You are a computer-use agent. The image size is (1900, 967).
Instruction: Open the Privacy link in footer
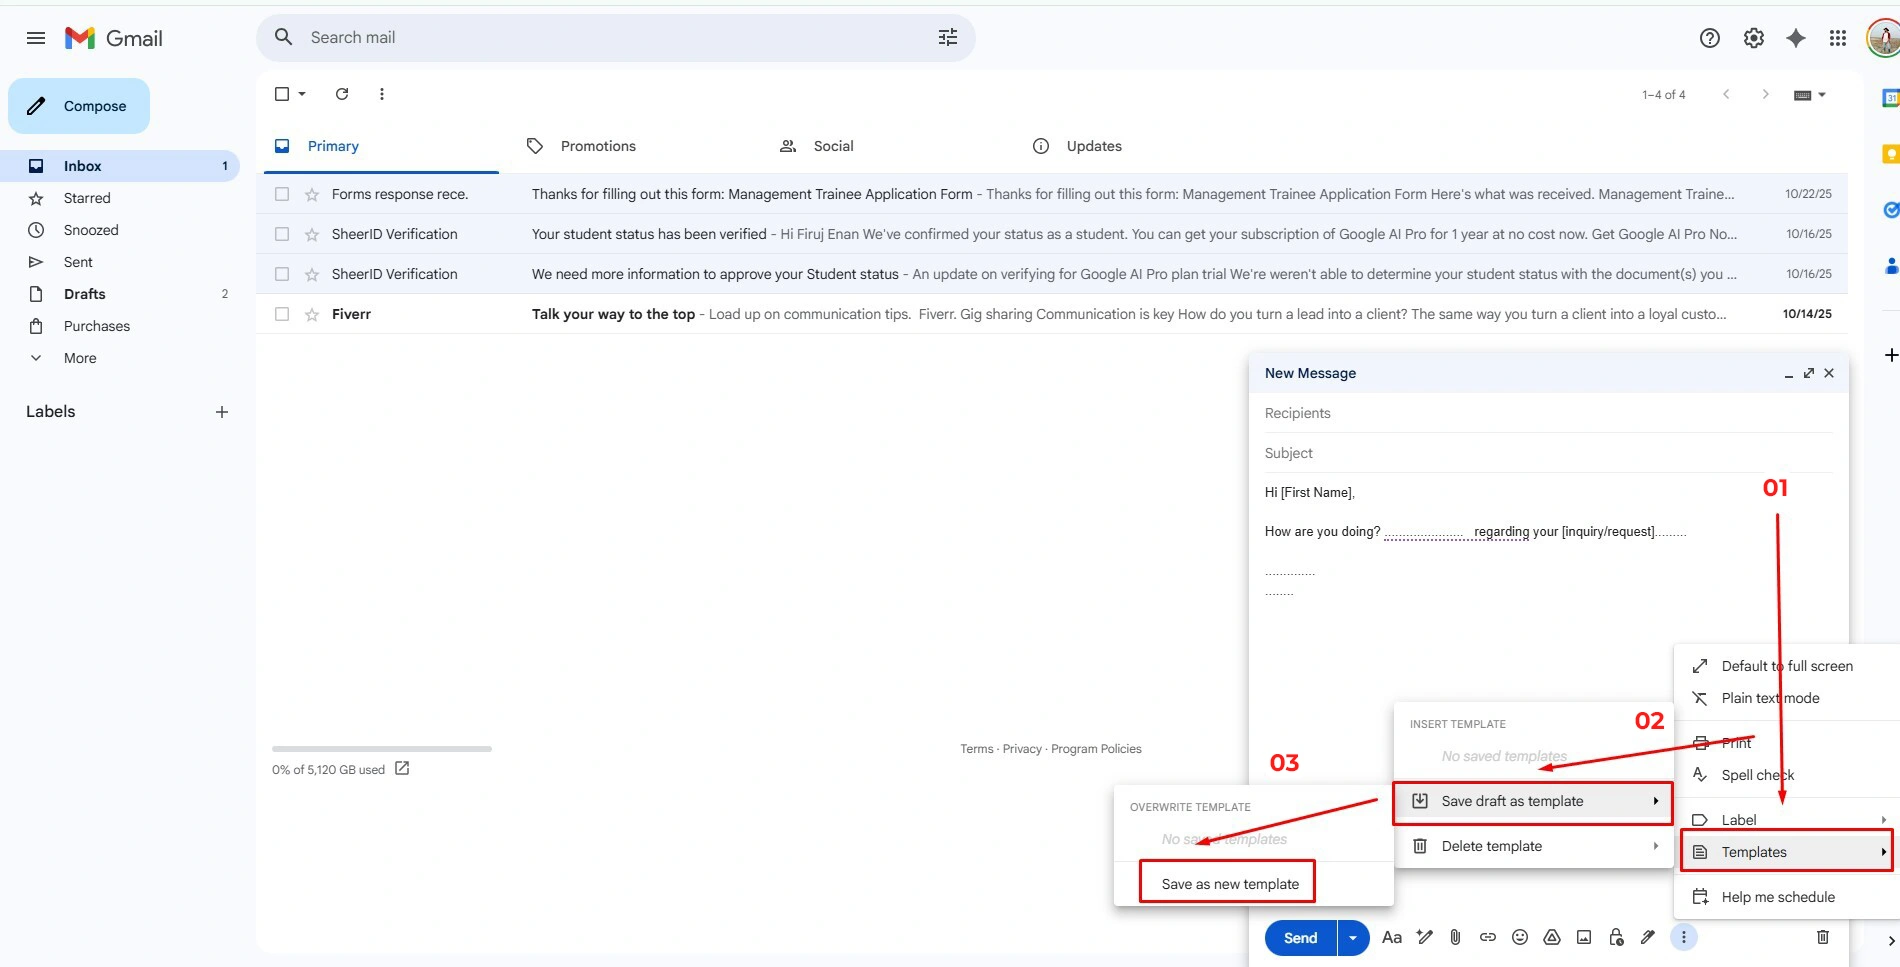pos(1022,749)
